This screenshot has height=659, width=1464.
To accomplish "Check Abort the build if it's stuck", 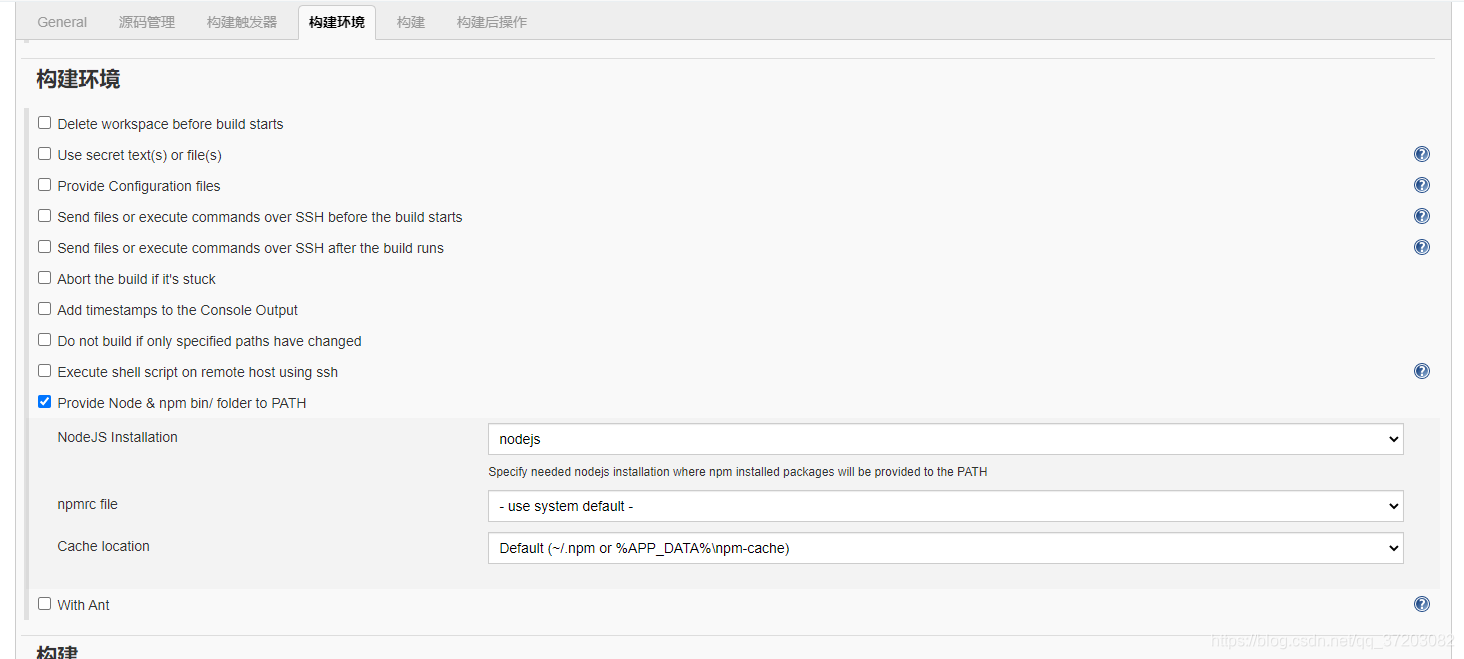I will click(44, 277).
